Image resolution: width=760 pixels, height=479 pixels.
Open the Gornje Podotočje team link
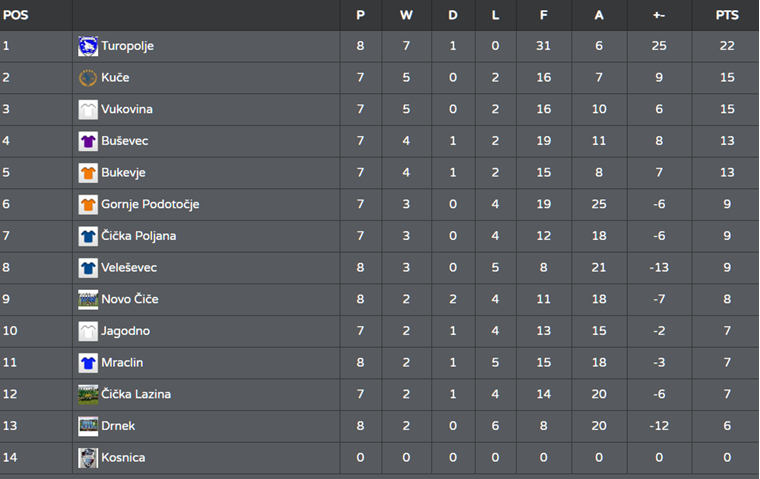coord(150,204)
